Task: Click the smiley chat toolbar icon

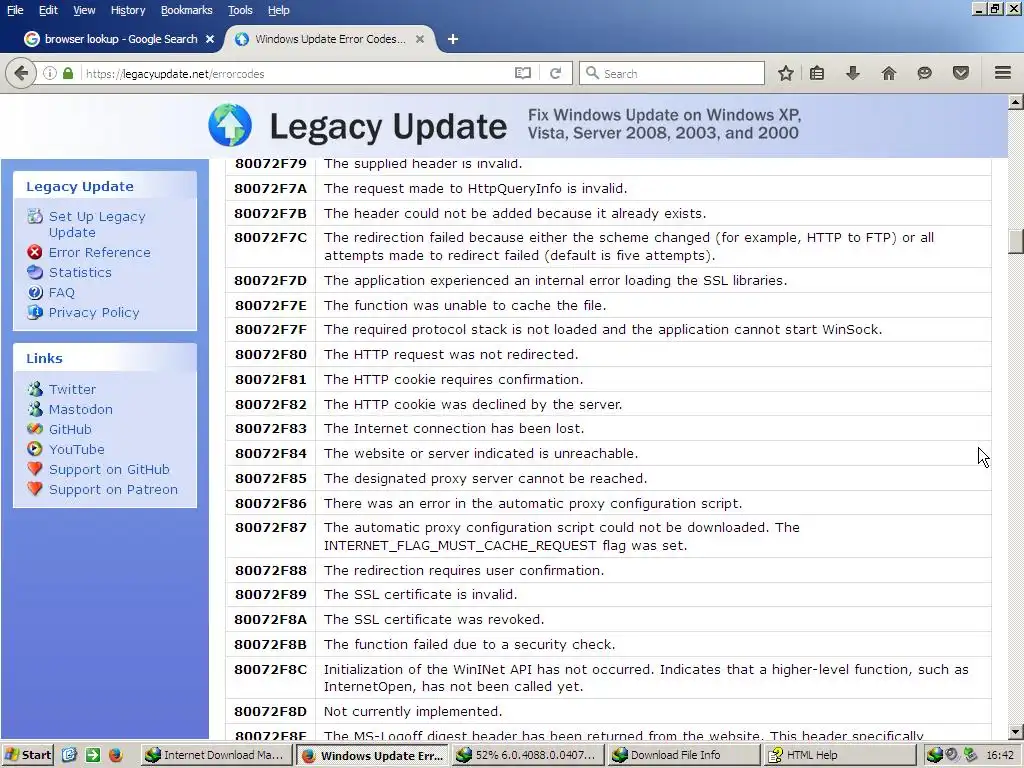Action: tap(924, 73)
